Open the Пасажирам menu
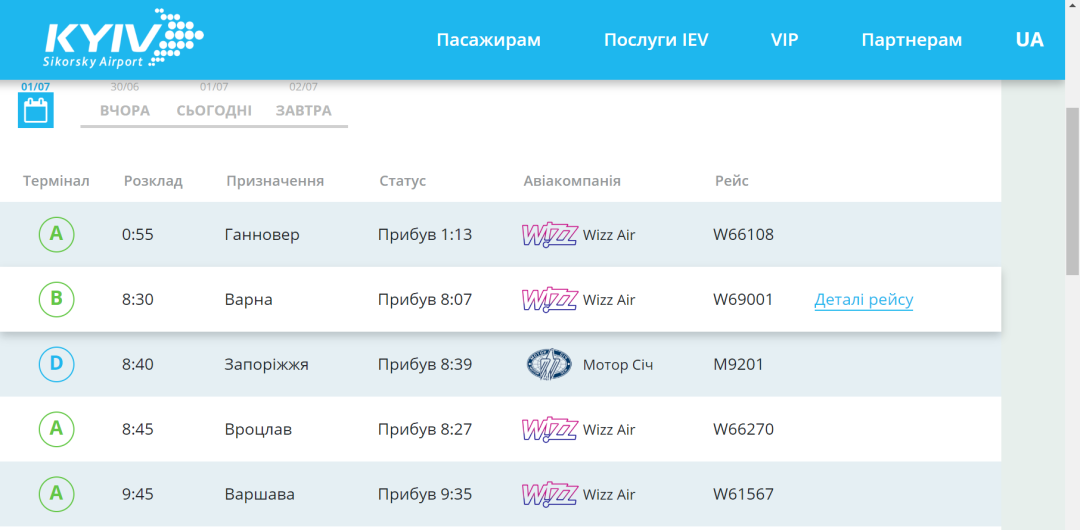 point(488,40)
